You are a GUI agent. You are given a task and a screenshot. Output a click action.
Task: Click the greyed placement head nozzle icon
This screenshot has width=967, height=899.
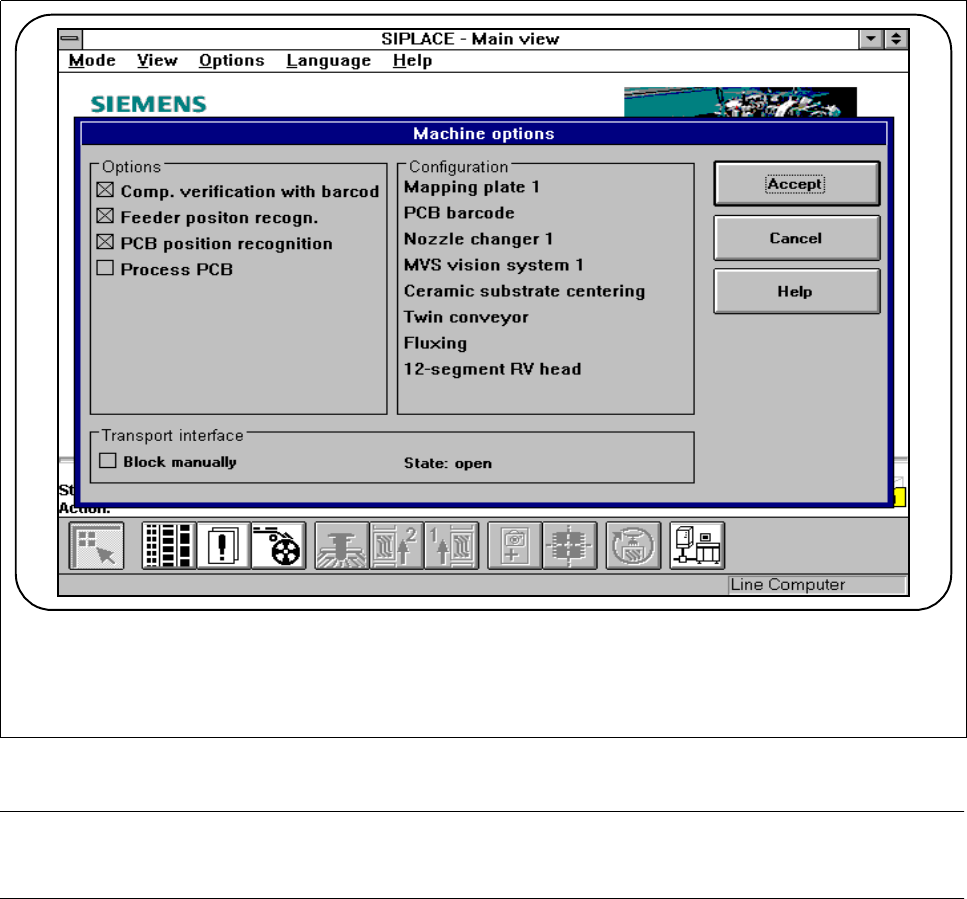point(342,546)
